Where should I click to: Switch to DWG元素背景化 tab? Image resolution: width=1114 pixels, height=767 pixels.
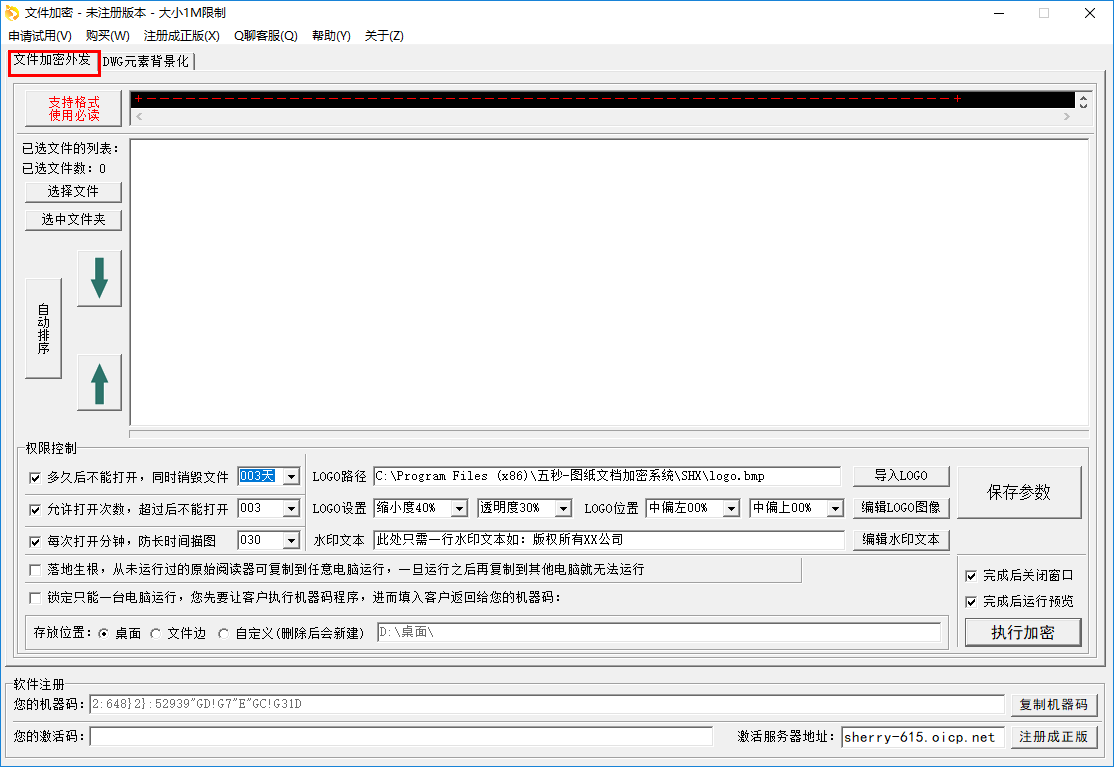click(146, 62)
